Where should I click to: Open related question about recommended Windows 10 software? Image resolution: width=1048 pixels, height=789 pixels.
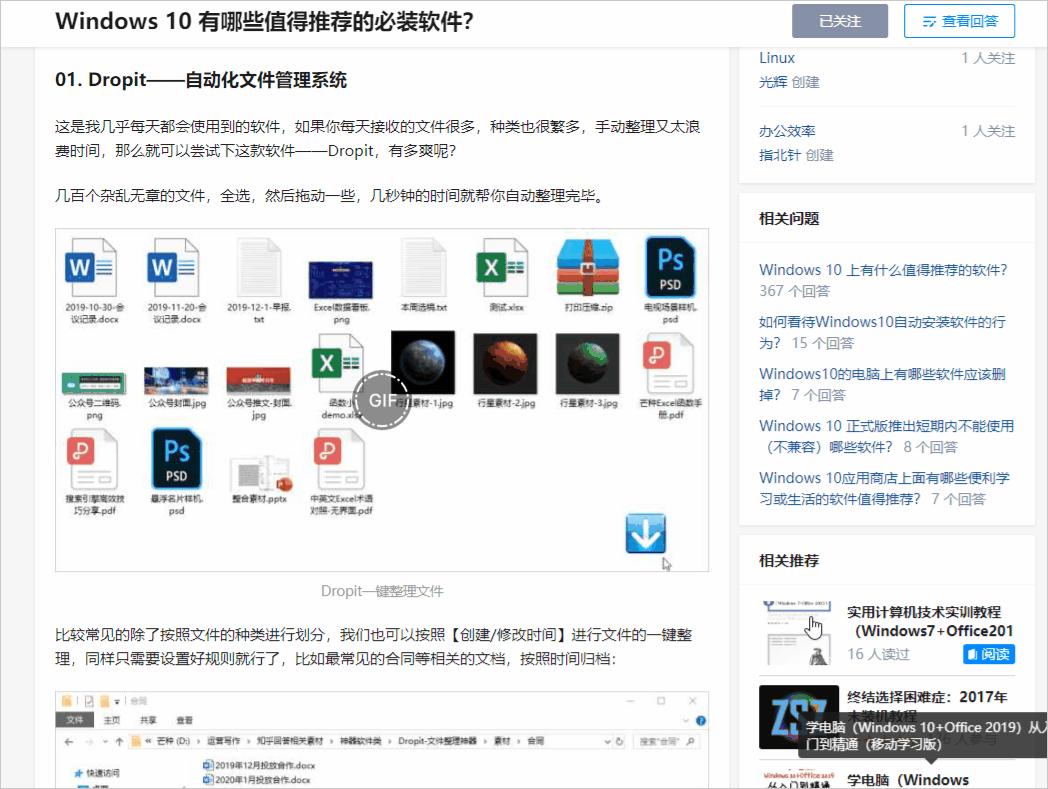883,270
